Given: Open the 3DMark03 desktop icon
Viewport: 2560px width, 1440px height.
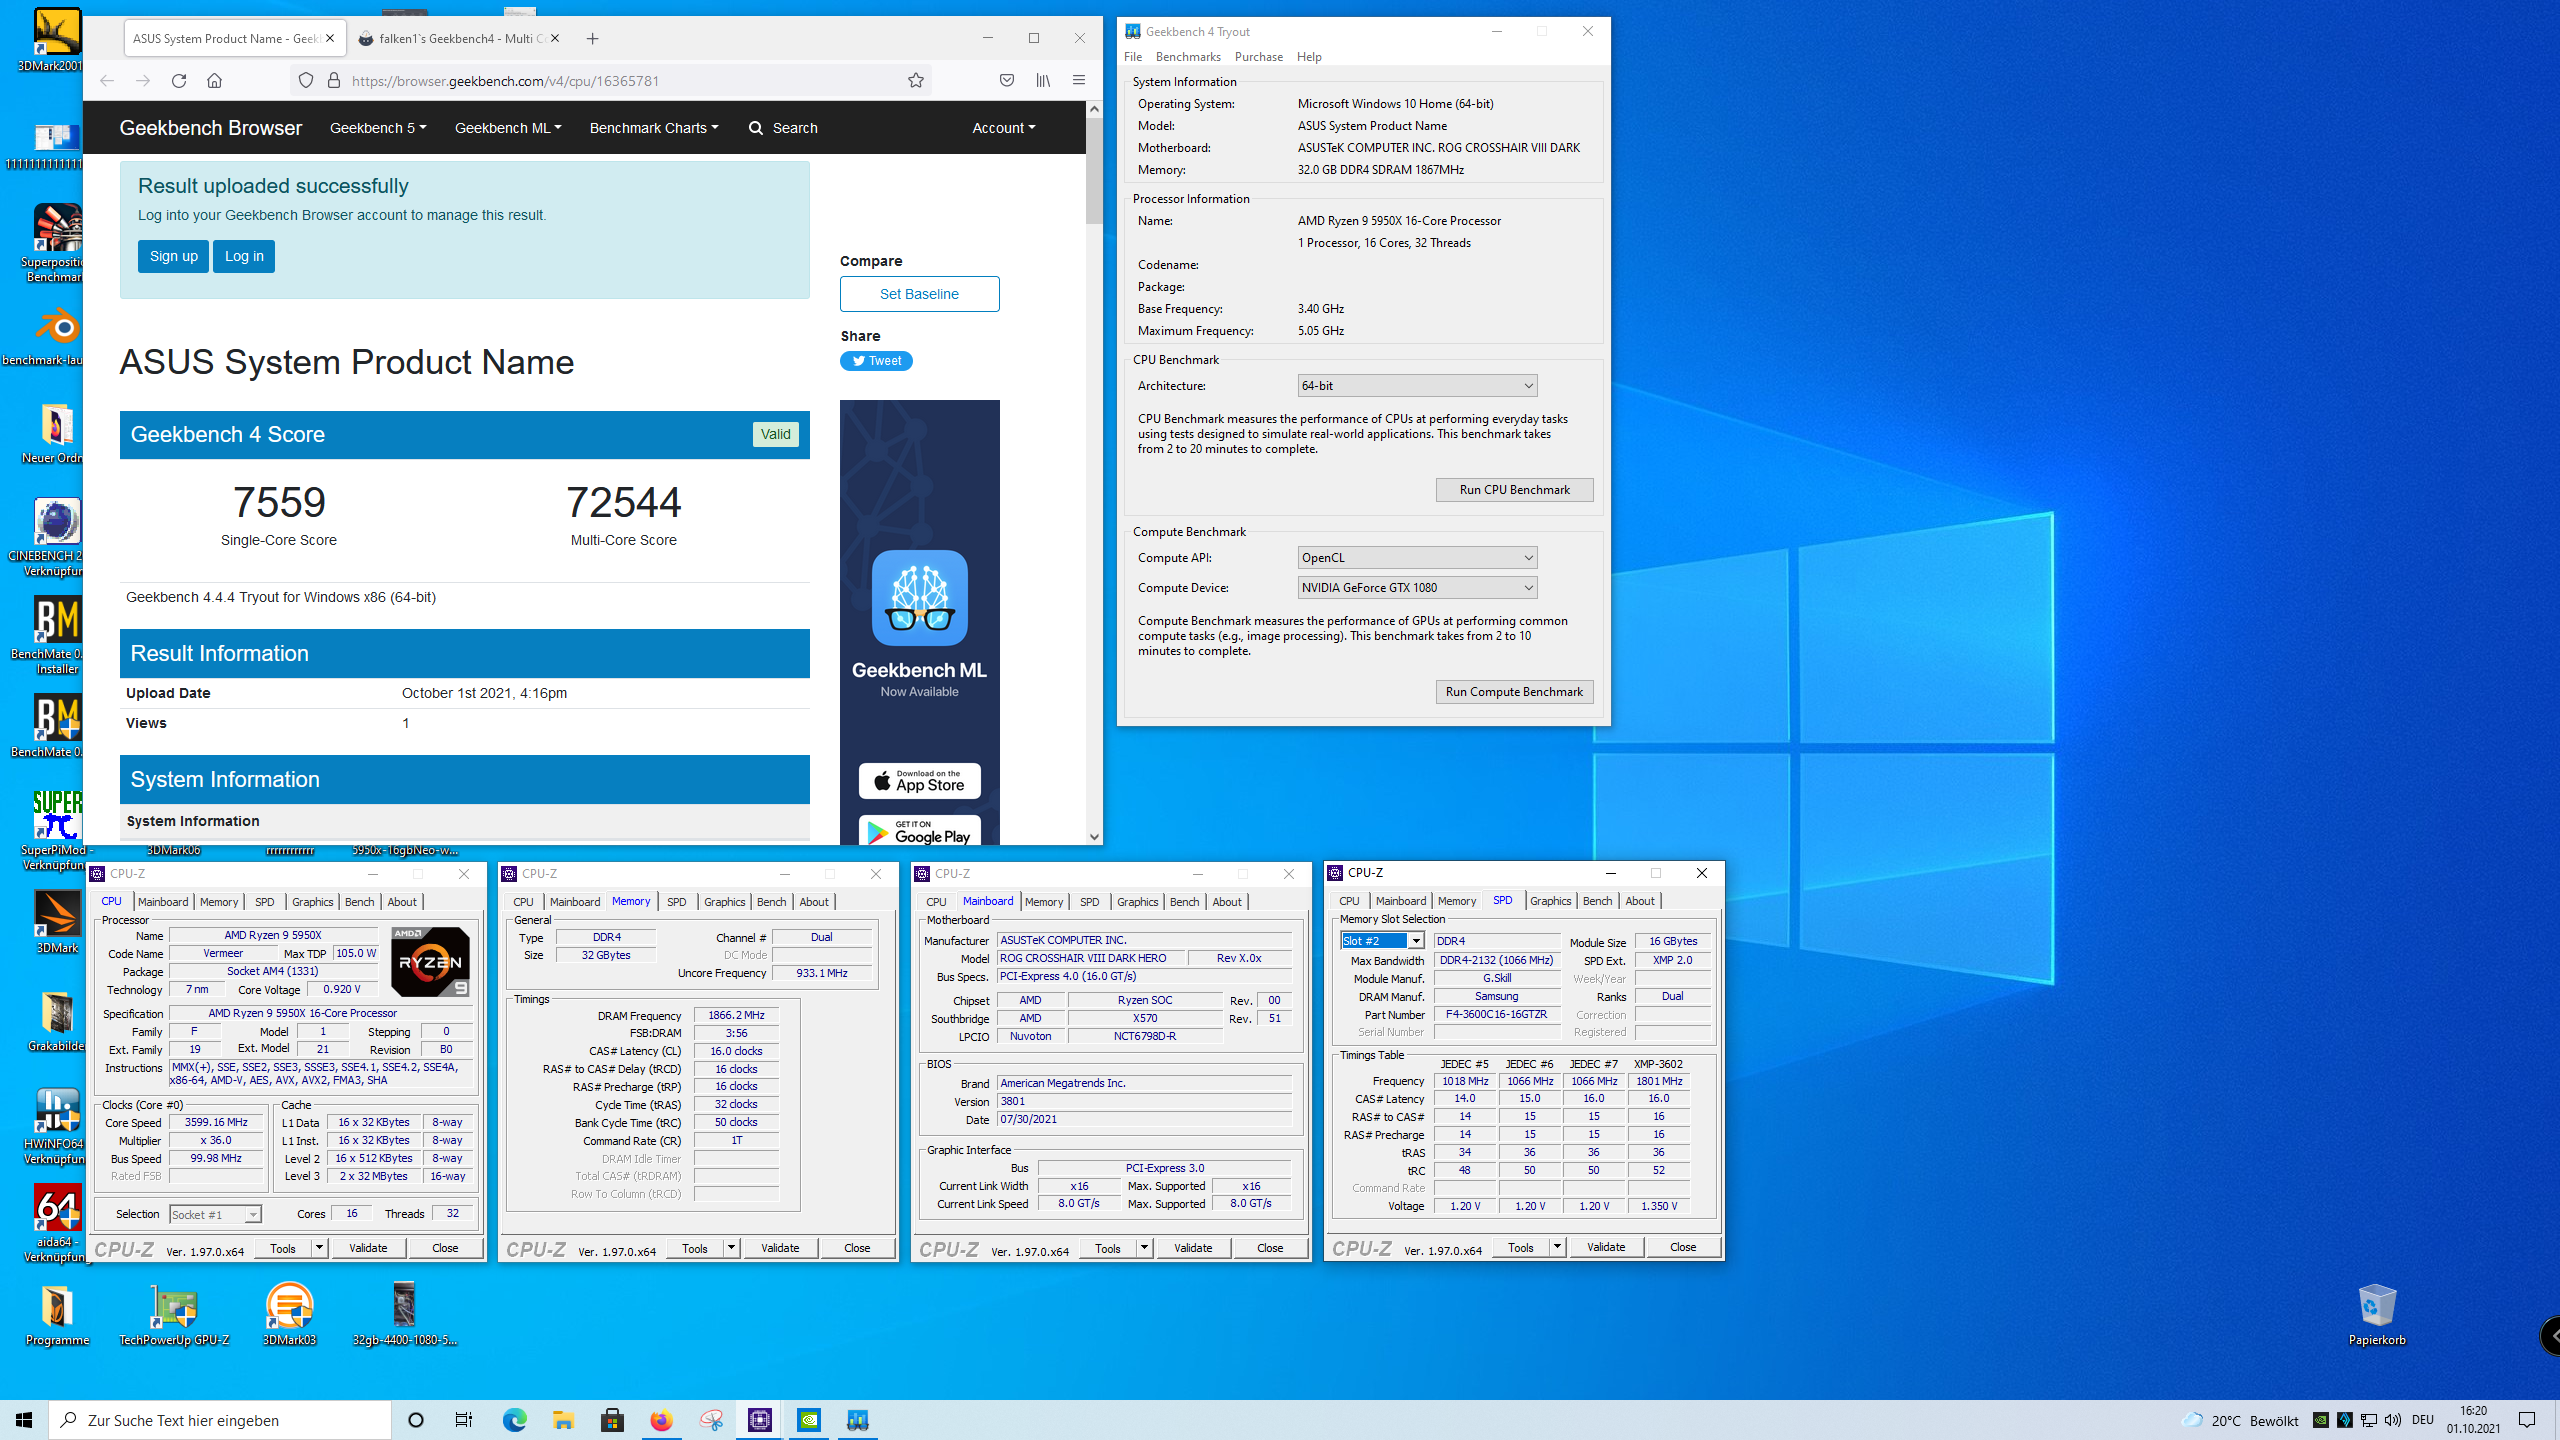Looking at the screenshot, I should click(289, 1314).
